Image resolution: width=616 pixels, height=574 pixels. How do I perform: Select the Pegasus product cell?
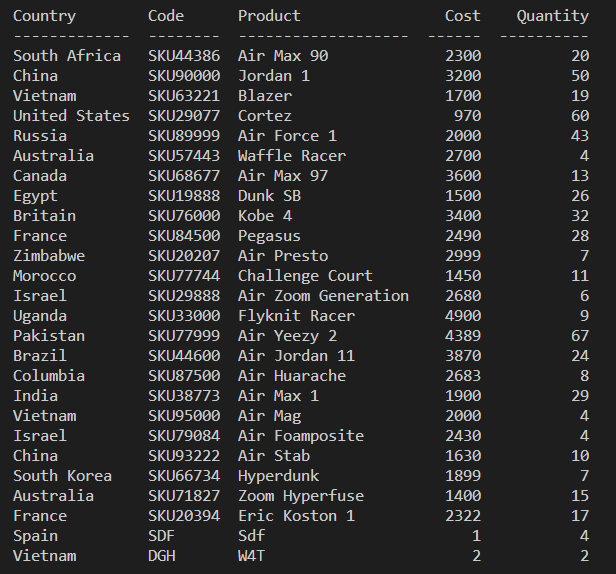269,237
